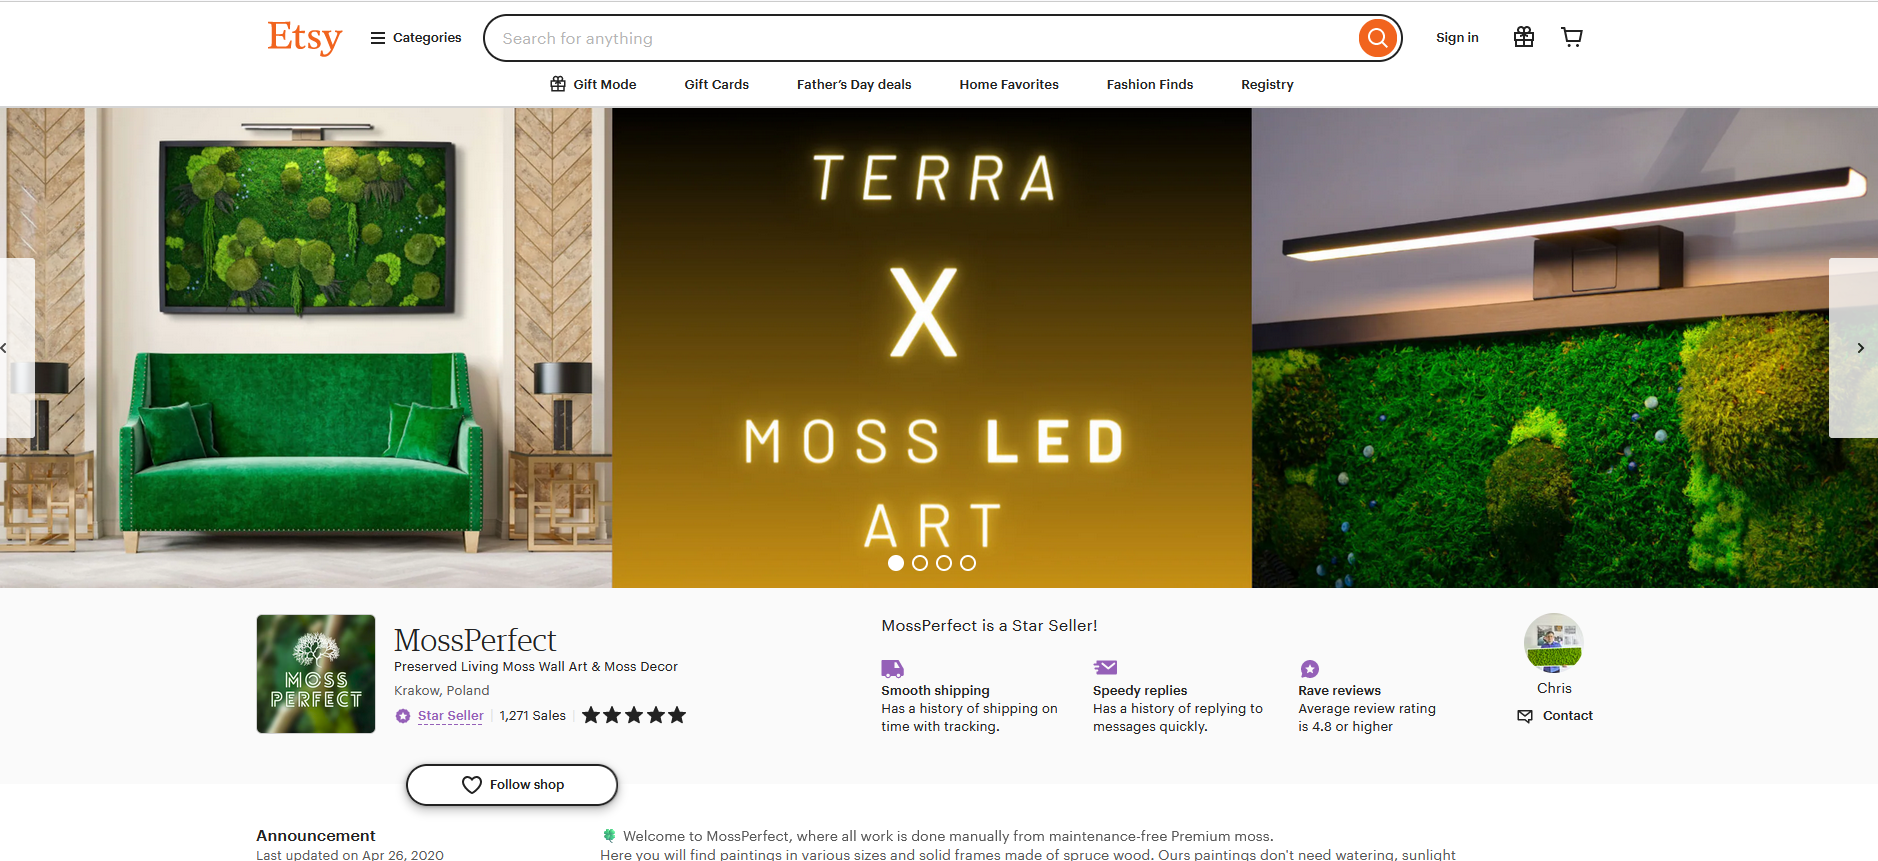Click the Star Seller badge link
Image resolution: width=1878 pixels, height=861 pixels.
[450, 716]
